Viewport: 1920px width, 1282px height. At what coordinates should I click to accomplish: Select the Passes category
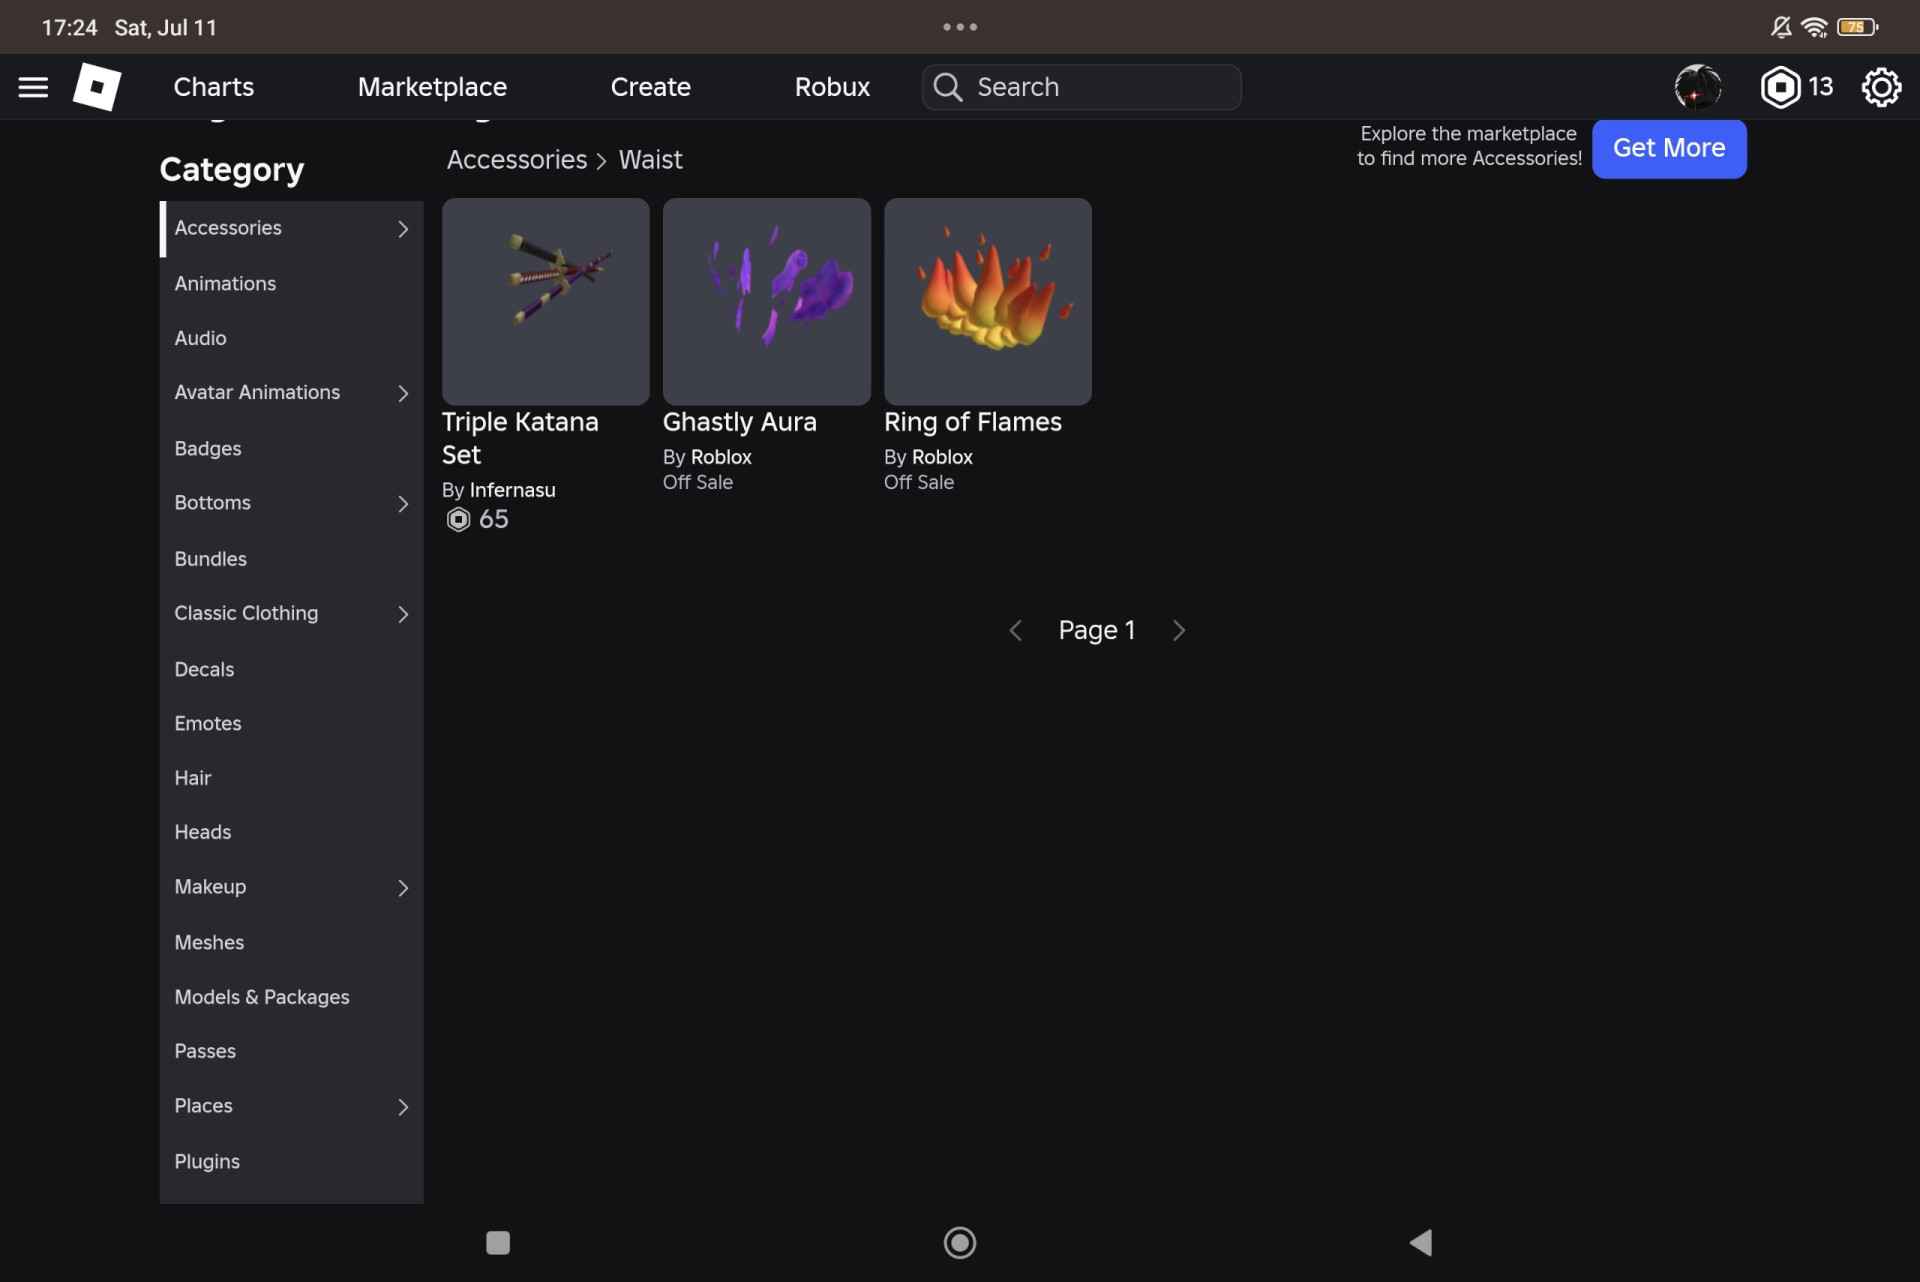click(x=291, y=1051)
